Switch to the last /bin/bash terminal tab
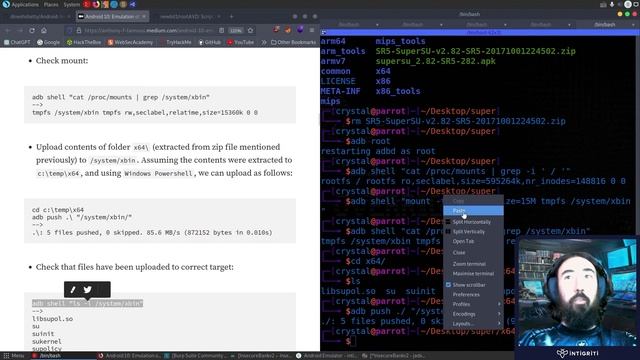The height and width of the screenshot is (360, 640). tap(605, 24)
